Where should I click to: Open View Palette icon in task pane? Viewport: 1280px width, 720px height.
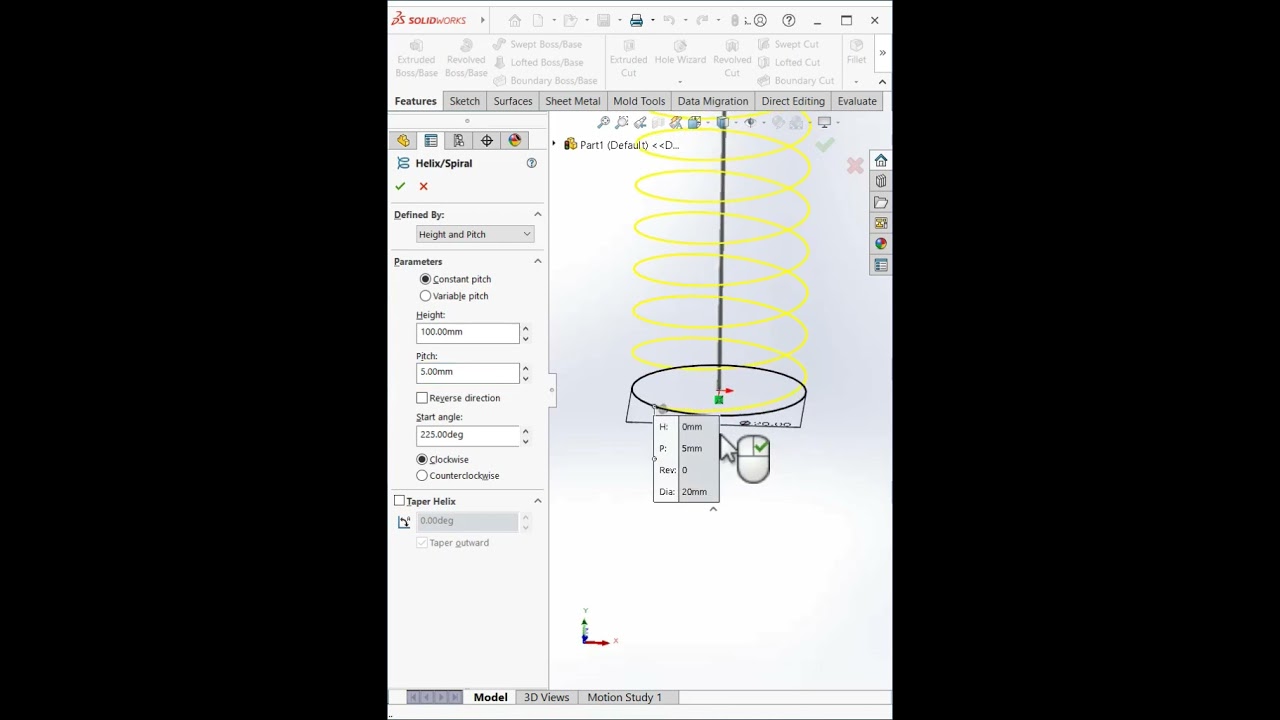(881, 223)
